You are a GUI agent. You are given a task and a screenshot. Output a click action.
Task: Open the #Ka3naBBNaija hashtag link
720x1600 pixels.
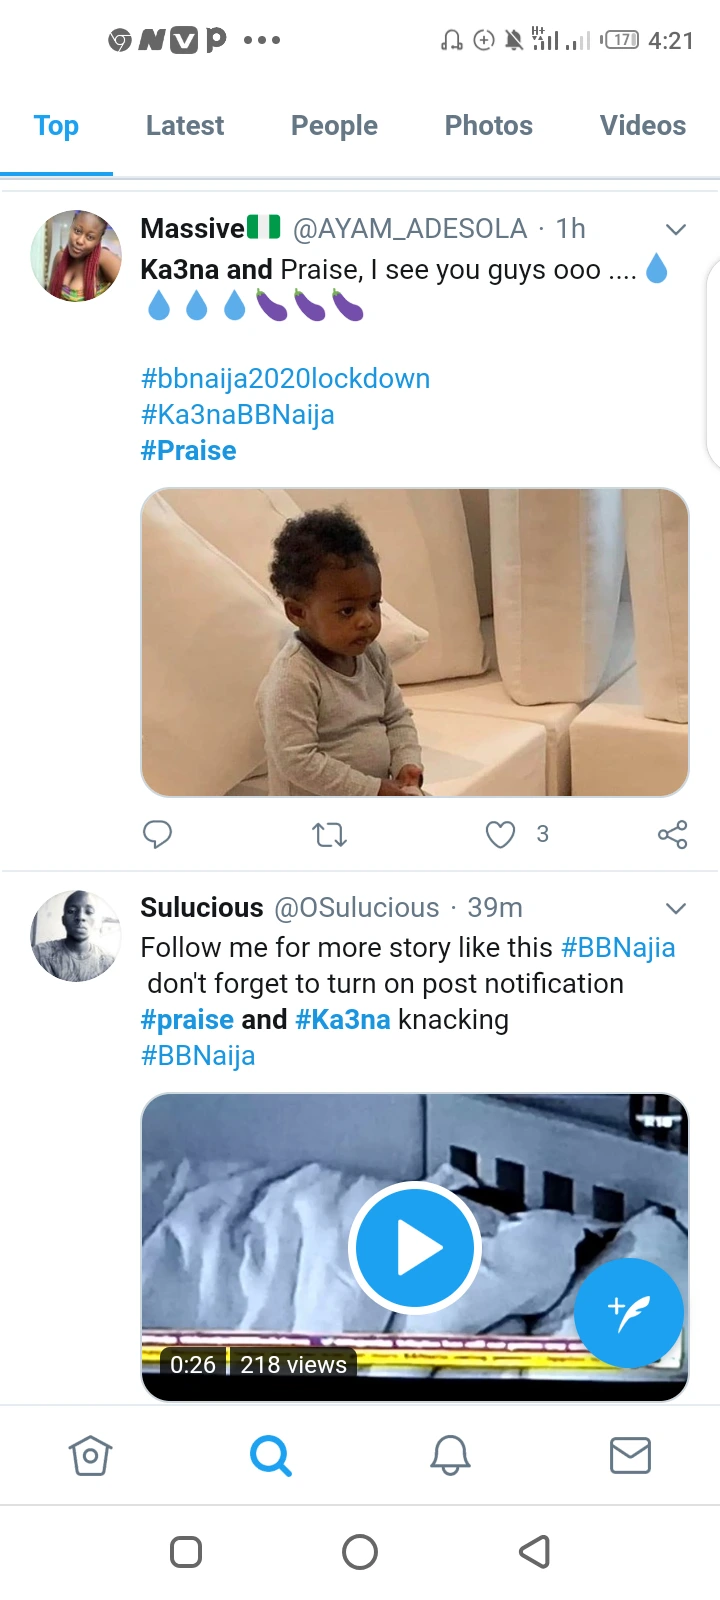[x=237, y=415]
